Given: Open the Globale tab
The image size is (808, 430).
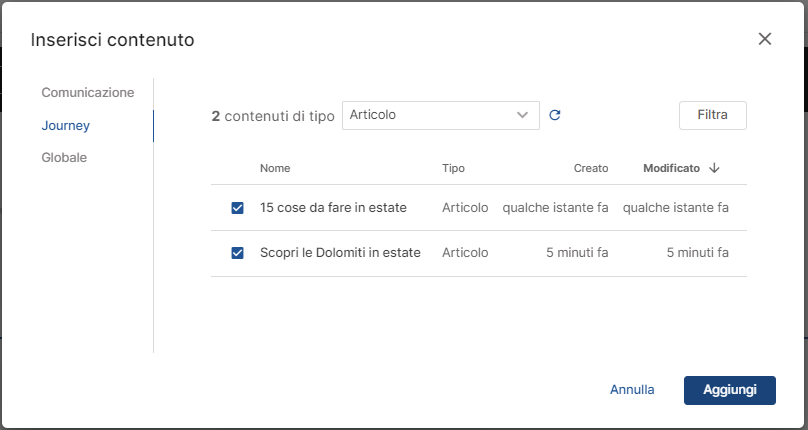Looking at the screenshot, I should coord(64,158).
